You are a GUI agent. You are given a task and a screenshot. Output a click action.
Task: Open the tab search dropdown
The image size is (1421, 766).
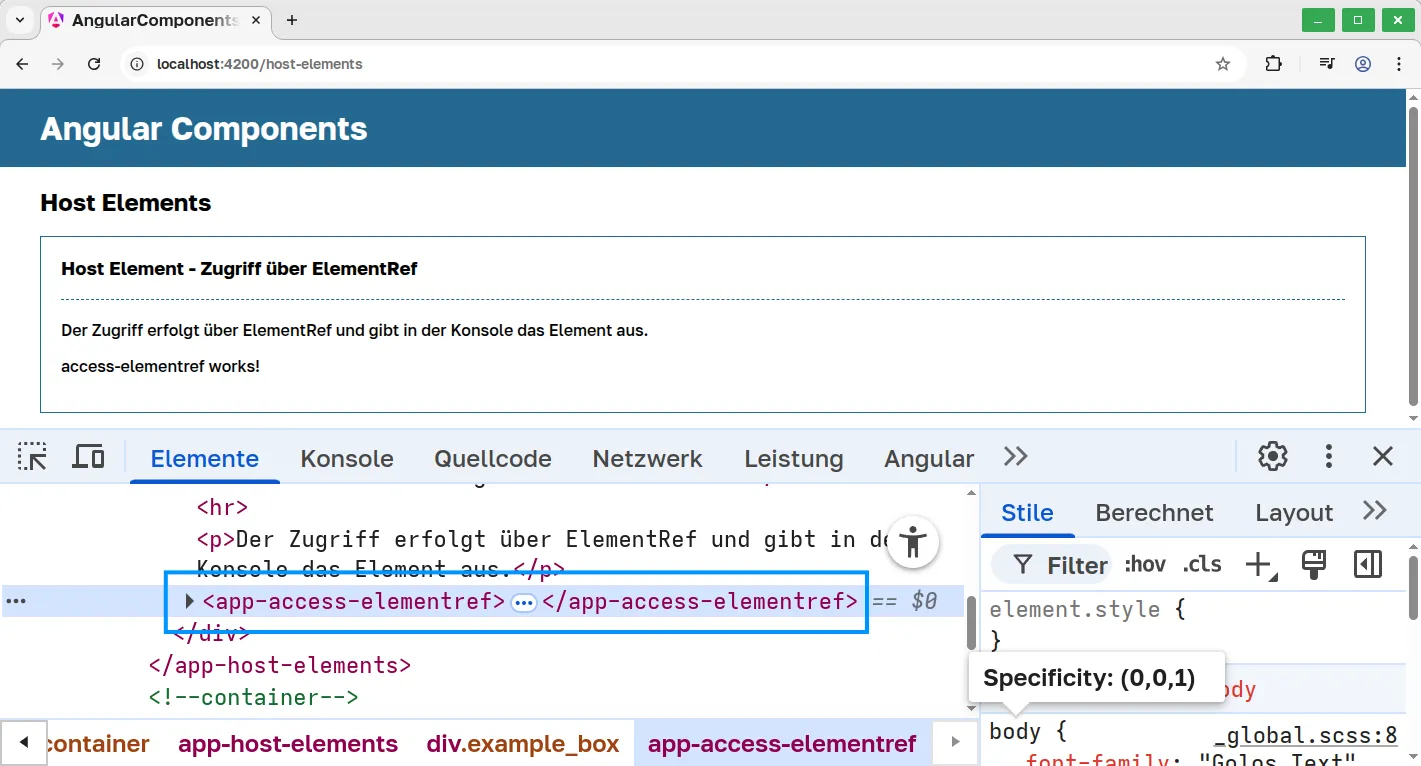tap(19, 20)
